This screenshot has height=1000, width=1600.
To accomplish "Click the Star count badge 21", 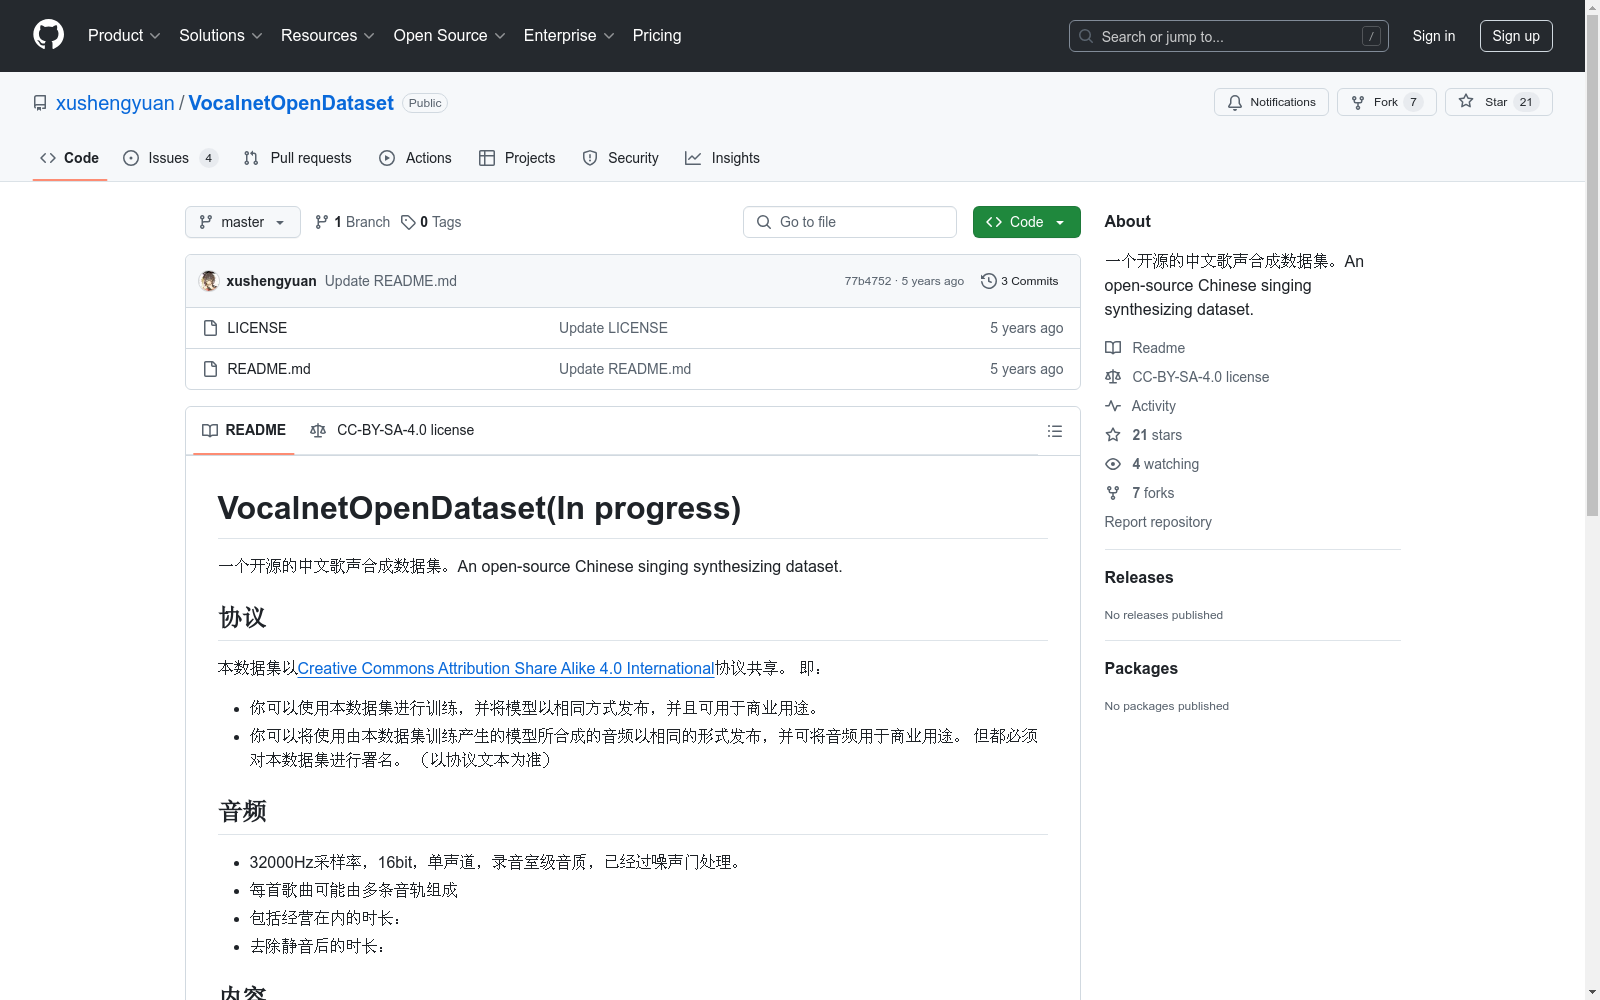I will tap(1526, 102).
